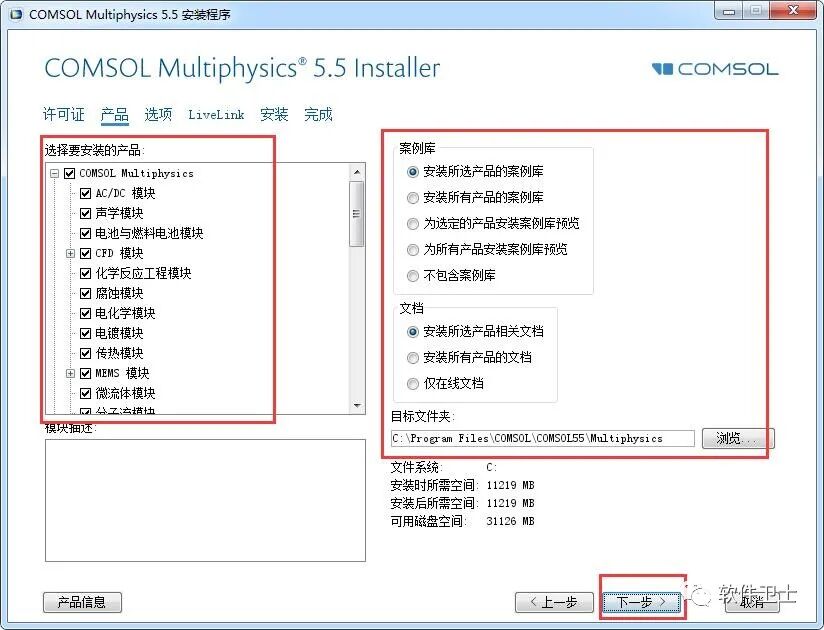Uncheck the COMSOL Multiphysics root checkbox
The image size is (824, 630).
[x=69, y=173]
